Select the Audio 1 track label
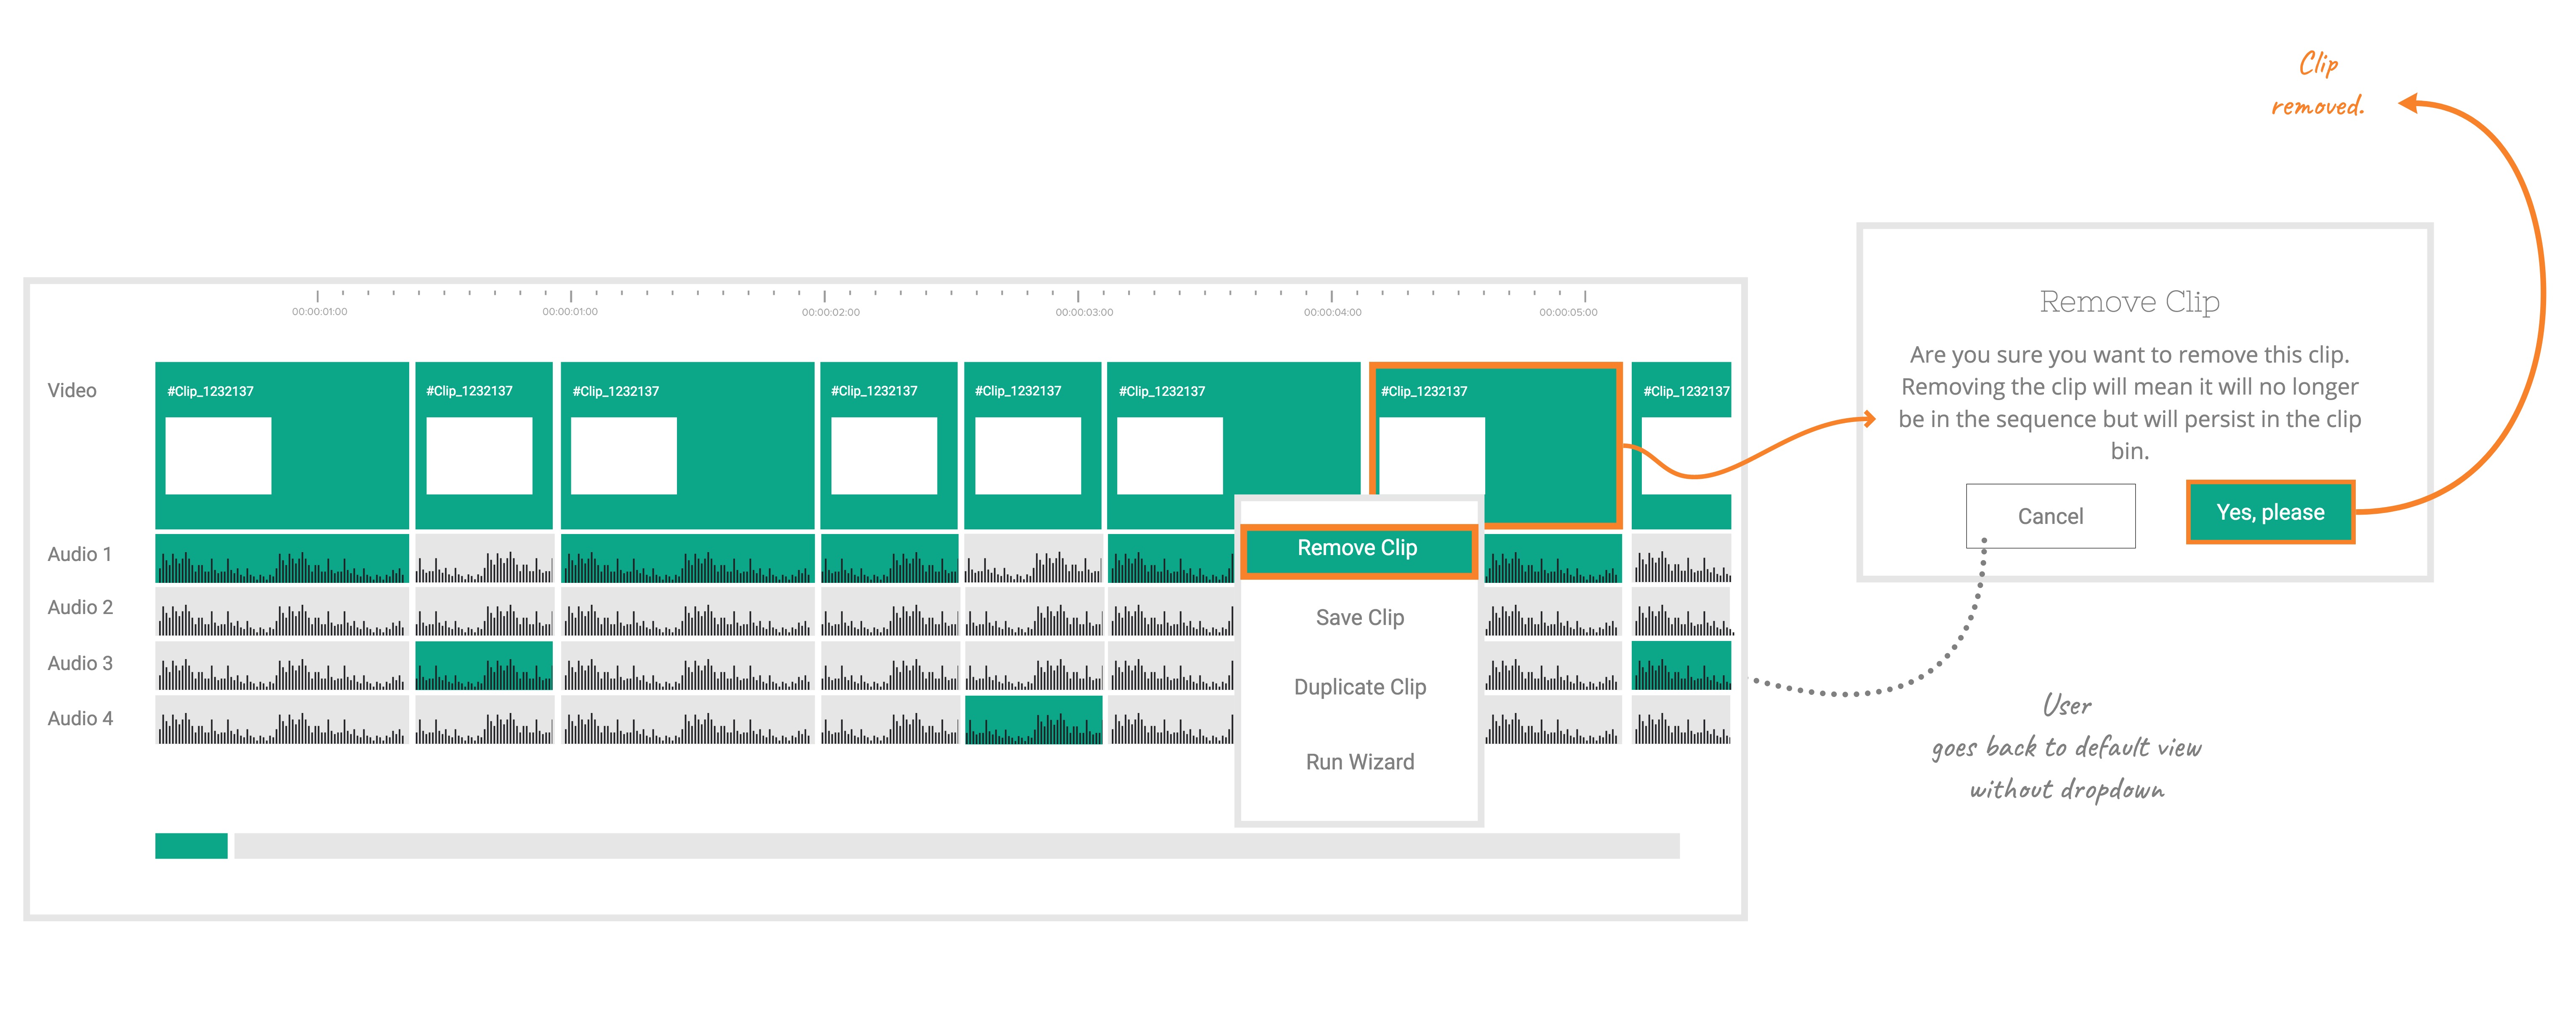Screen dimensions: 2576x1020 (x=80, y=554)
